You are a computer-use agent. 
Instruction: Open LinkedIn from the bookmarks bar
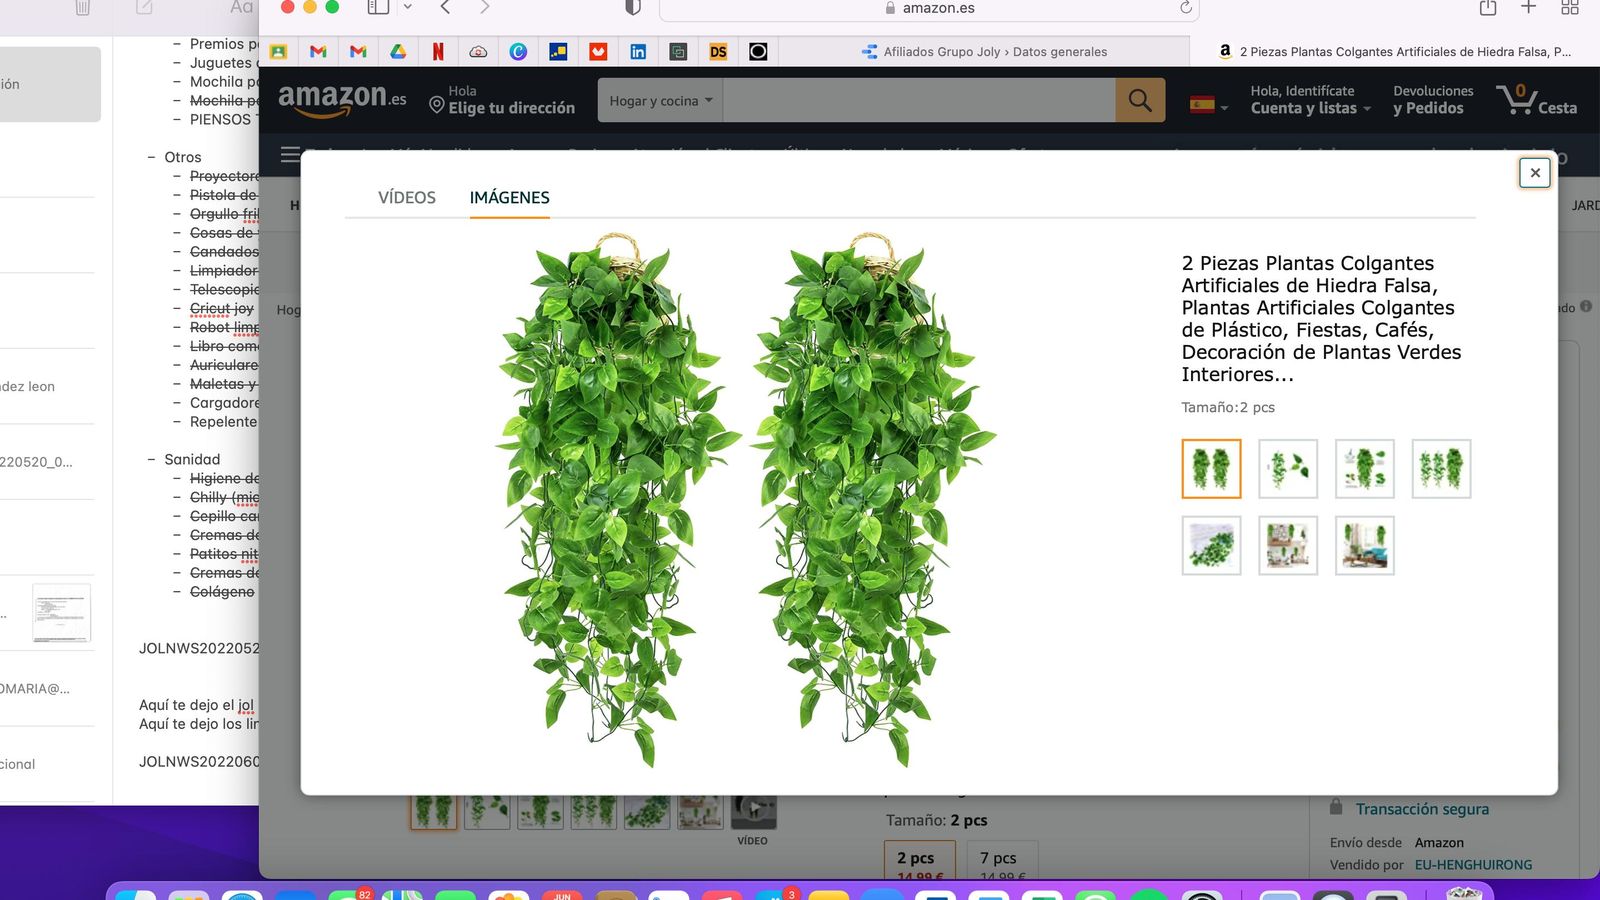pyautogui.click(x=638, y=51)
